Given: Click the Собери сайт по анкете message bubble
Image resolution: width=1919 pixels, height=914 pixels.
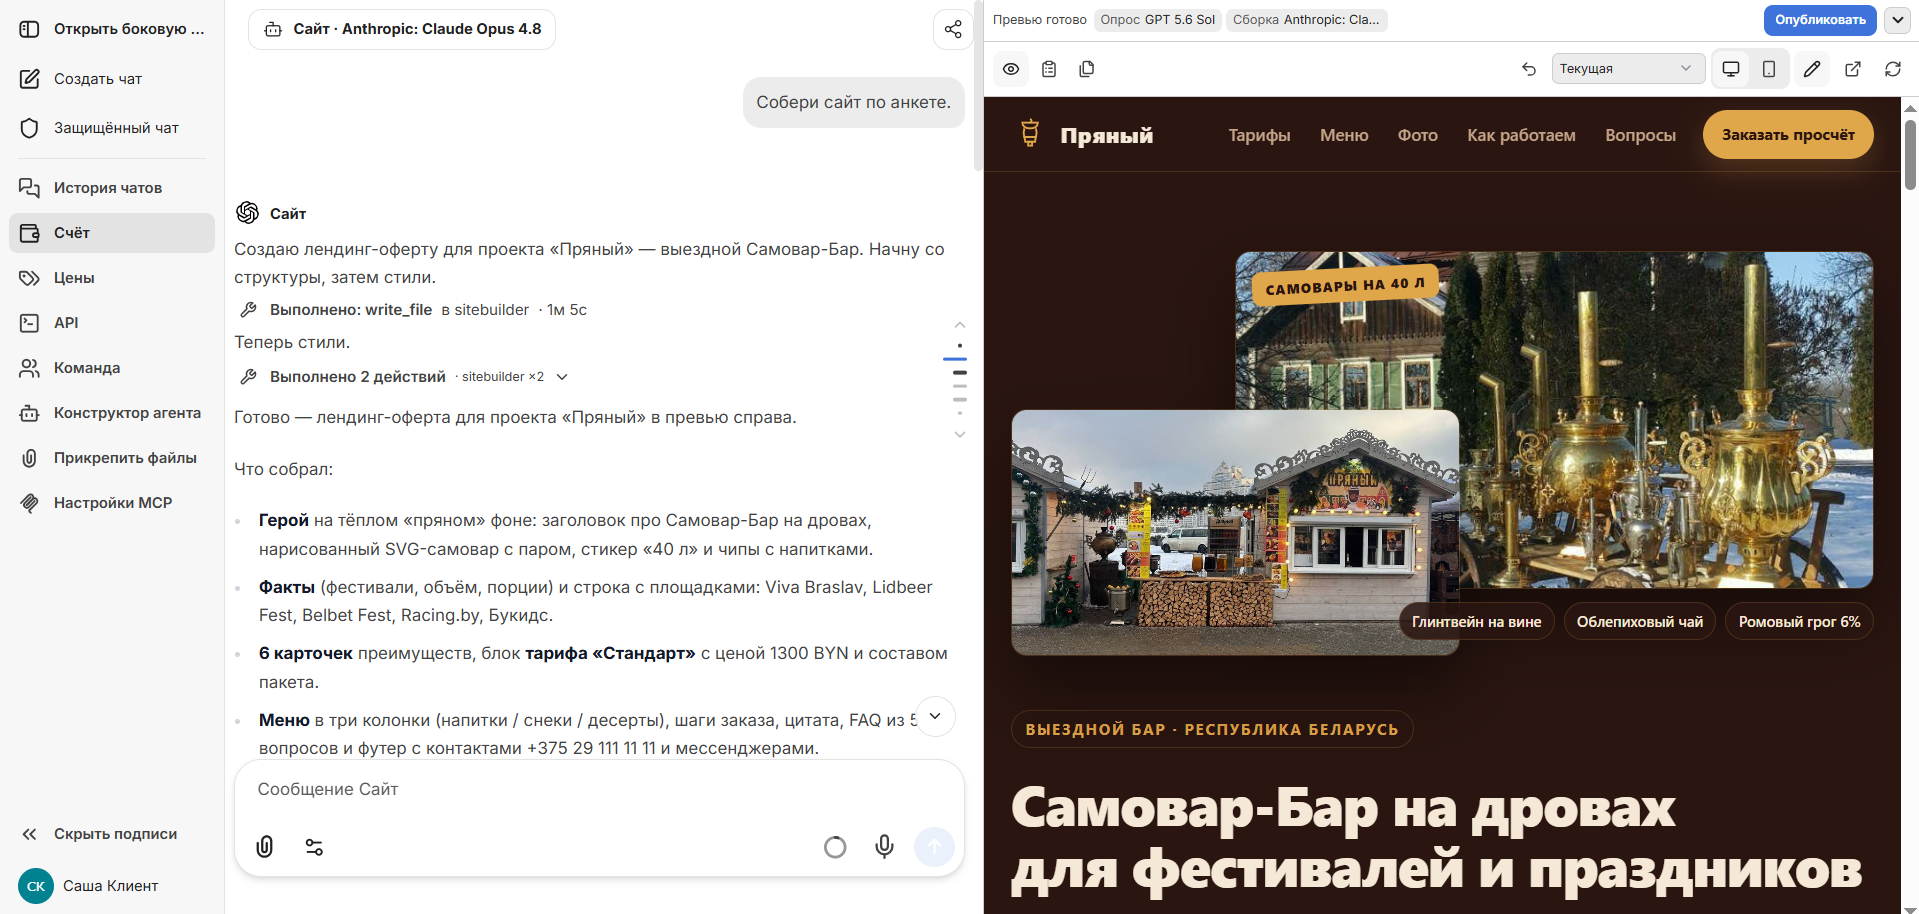Looking at the screenshot, I should pos(853,102).
